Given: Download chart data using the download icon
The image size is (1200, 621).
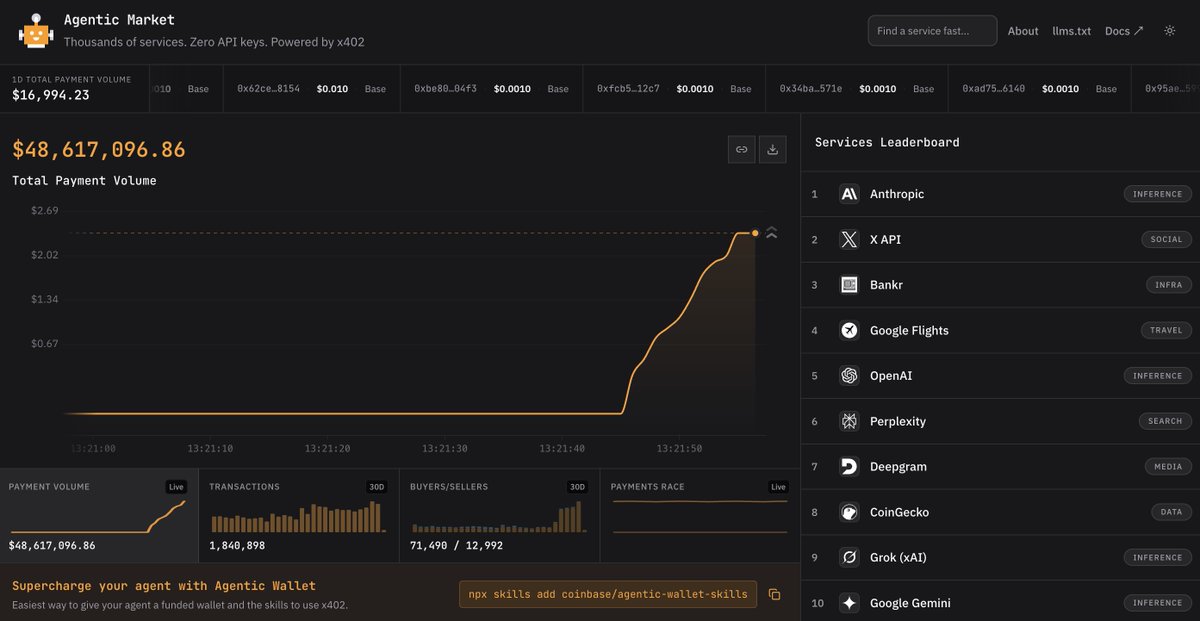Looking at the screenshot, I should click(772, 149).
